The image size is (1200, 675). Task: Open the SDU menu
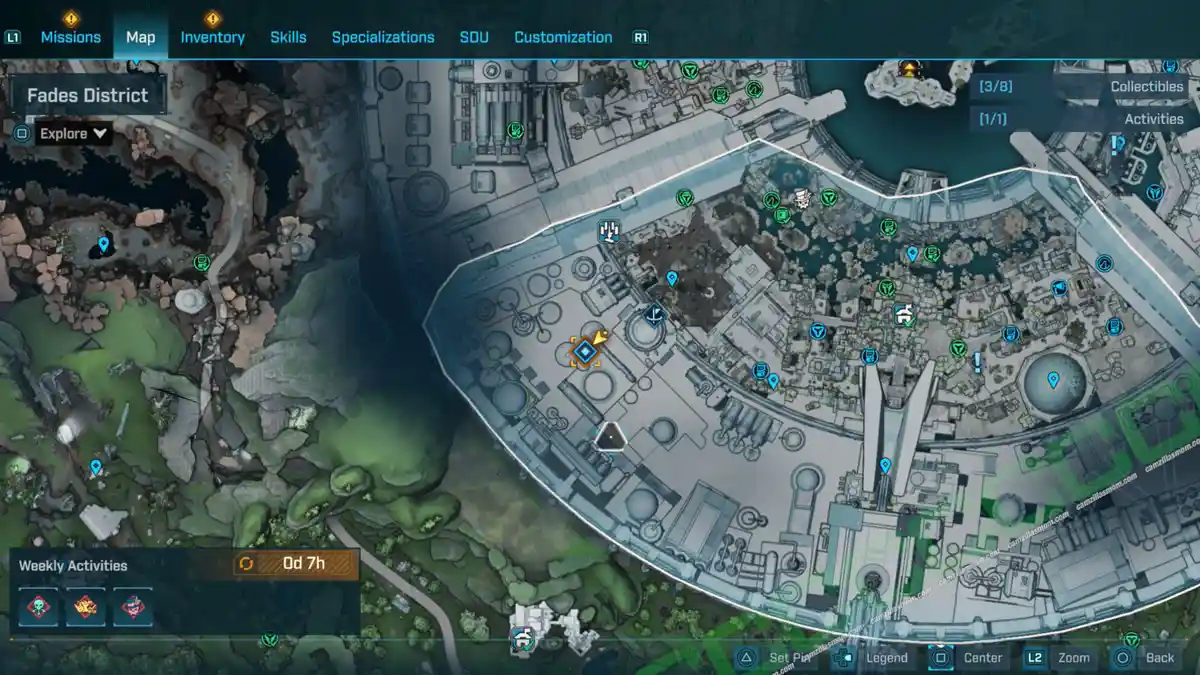click(x=473, y=37)
